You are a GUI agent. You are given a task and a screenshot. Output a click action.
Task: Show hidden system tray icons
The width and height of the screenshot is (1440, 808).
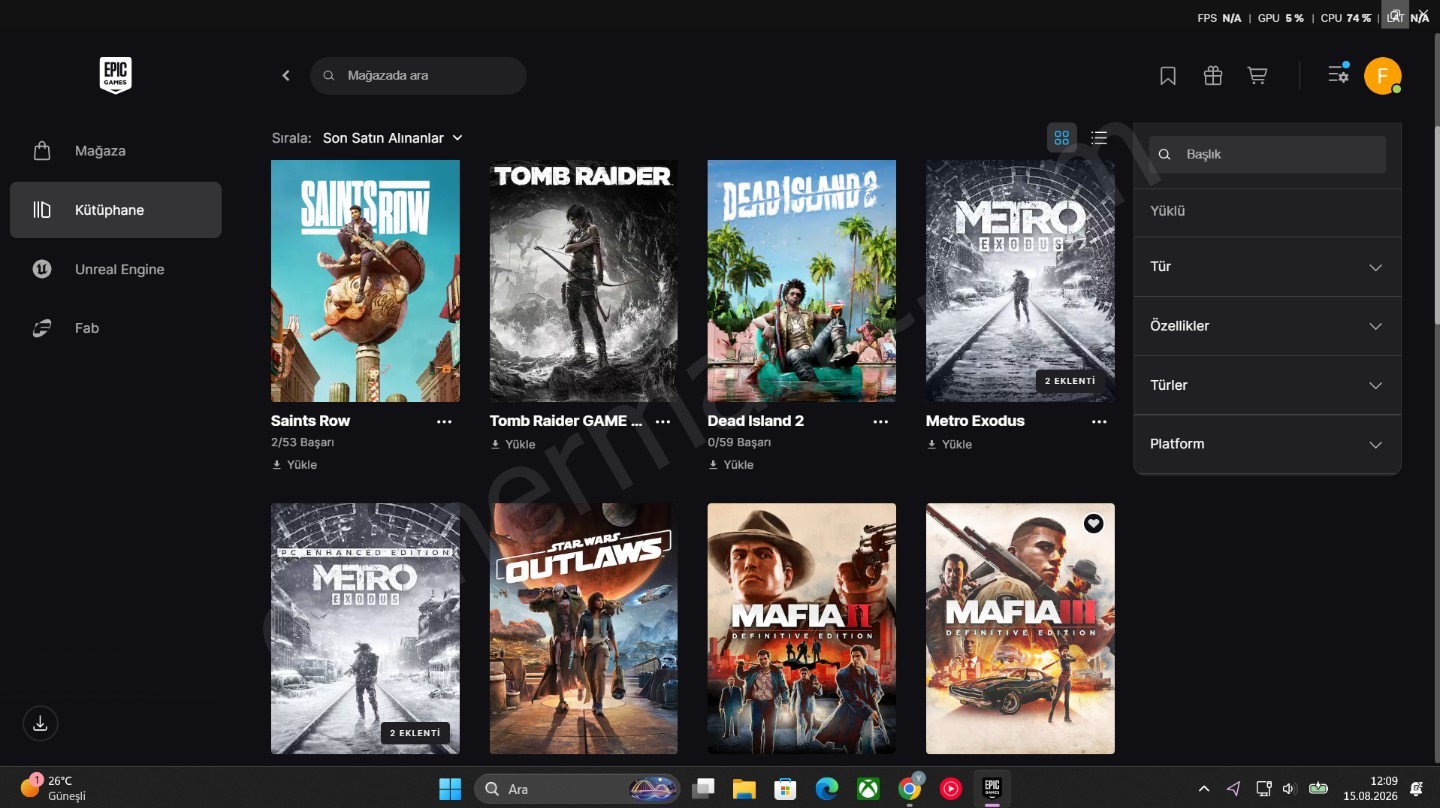1204,789
